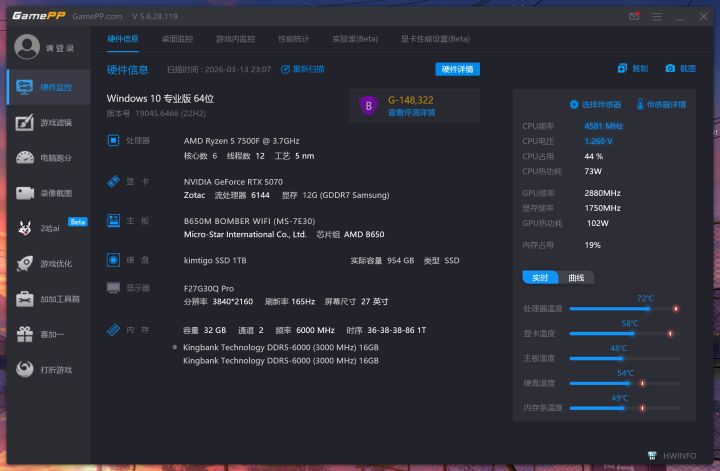The image size is (720, 471).
Task: Switch sensor view to 曲线
Action: coord(576,277)
